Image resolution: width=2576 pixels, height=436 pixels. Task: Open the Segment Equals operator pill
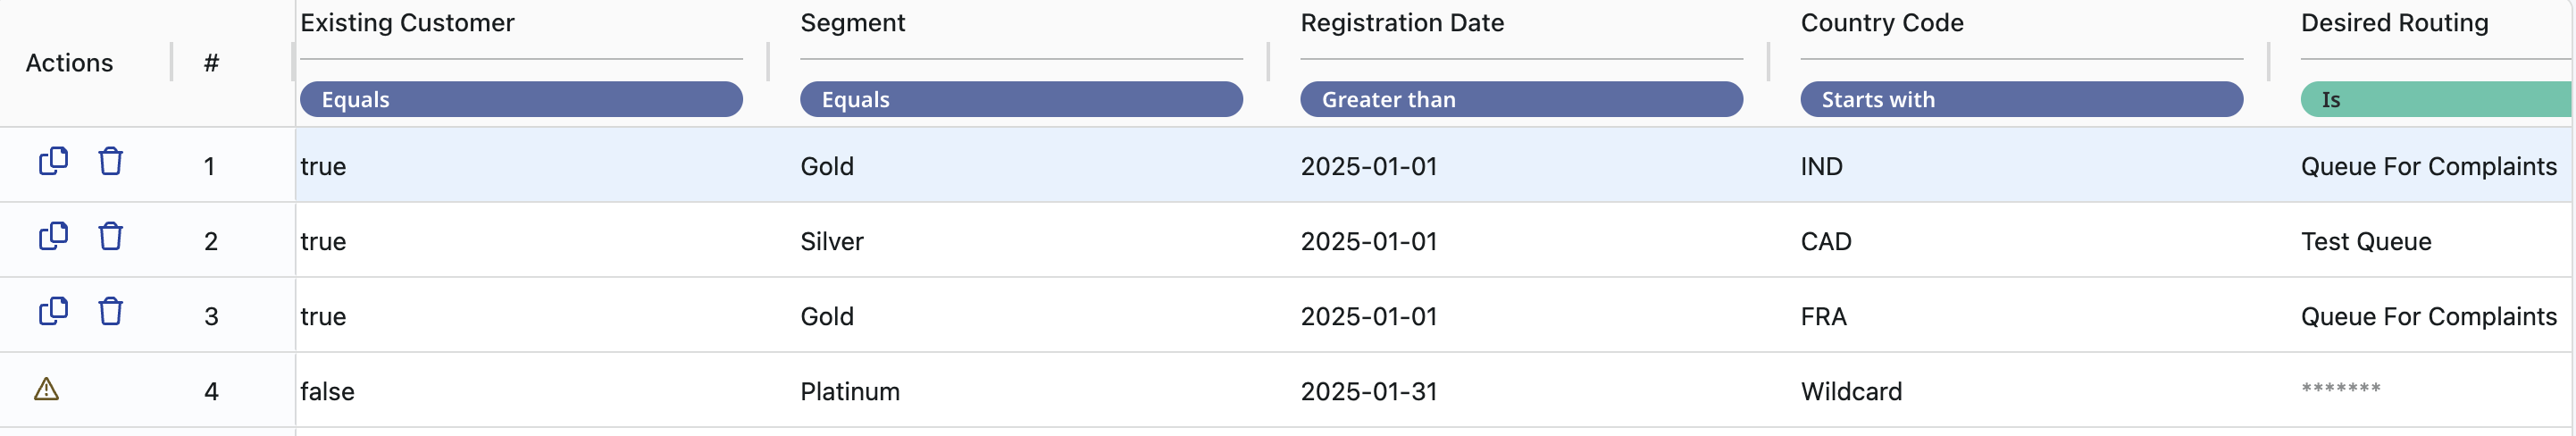point(1020,100)
